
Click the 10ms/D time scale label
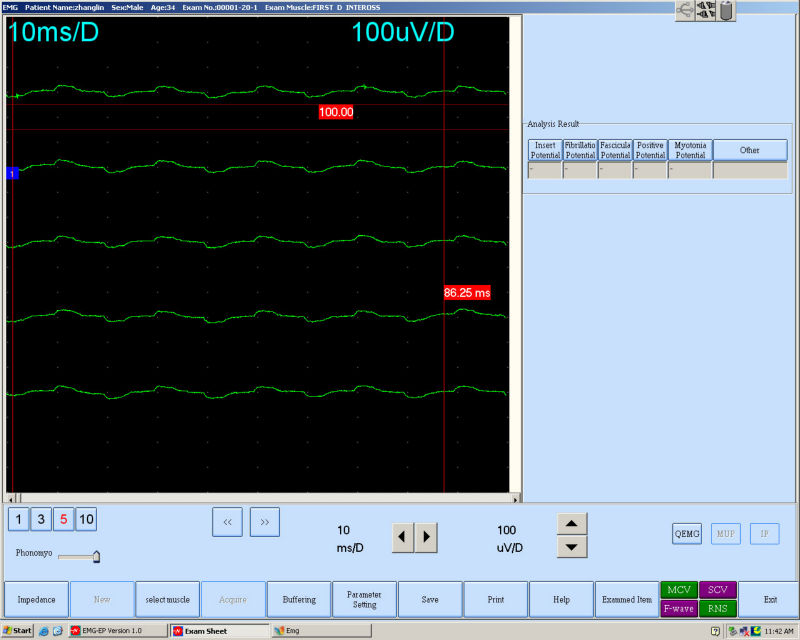pos(53,32)
